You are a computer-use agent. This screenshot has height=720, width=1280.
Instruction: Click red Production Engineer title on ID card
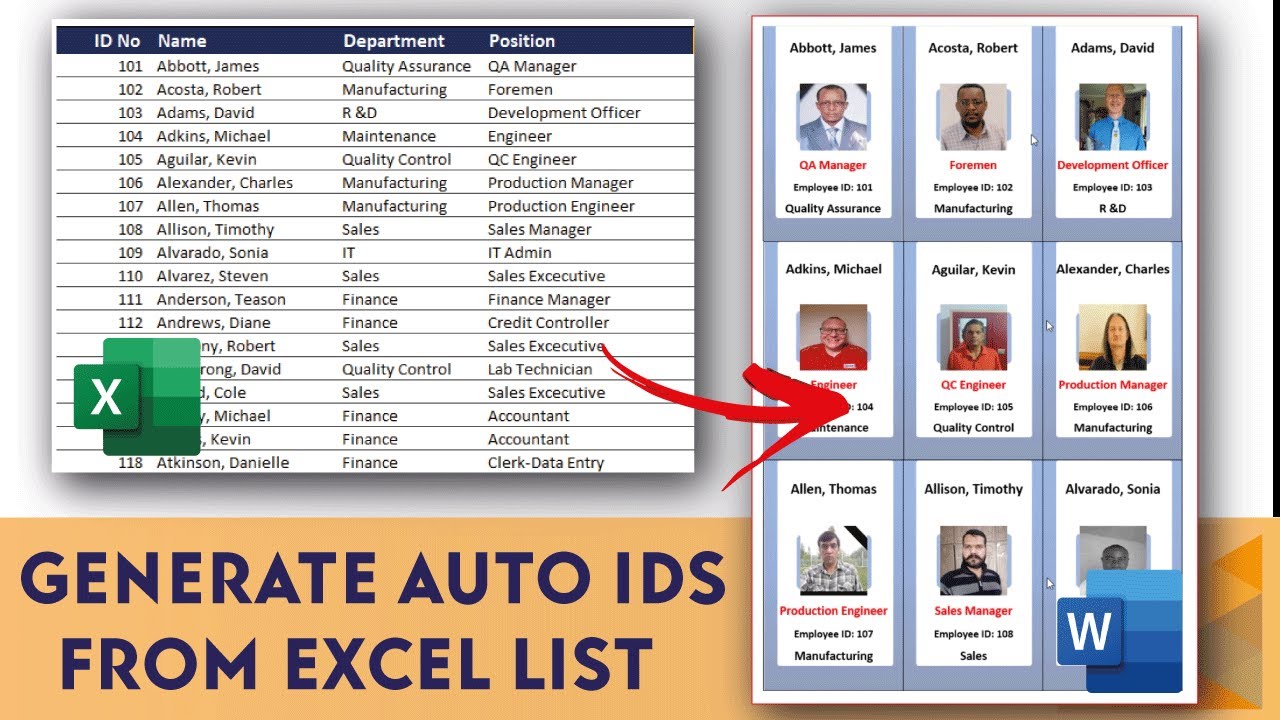pyautogui.click(x=833, y=611)
